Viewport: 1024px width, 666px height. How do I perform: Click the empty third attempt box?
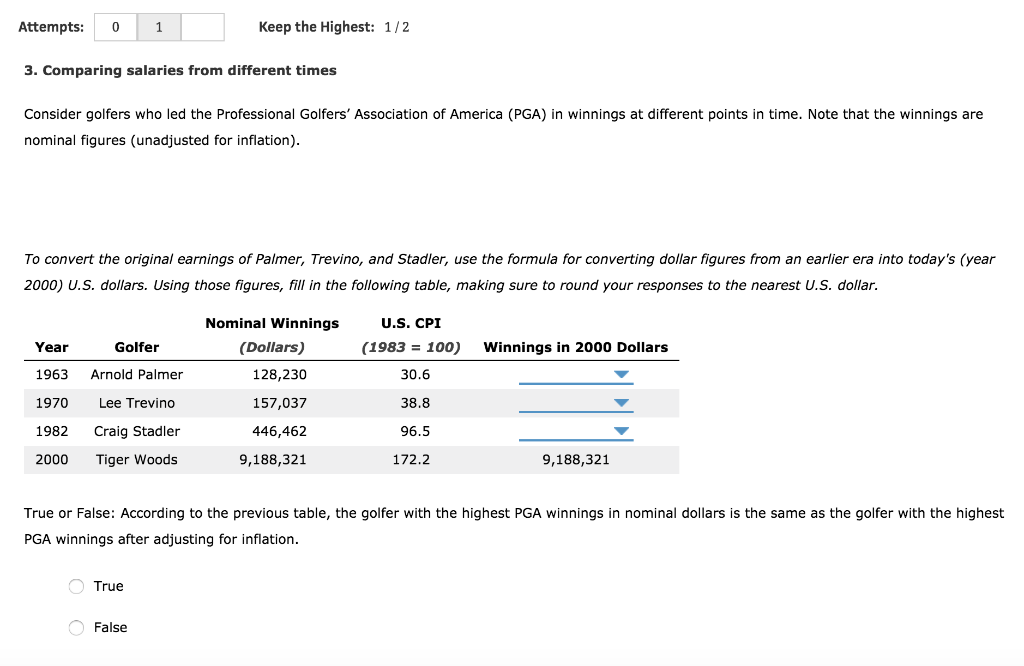[x=202, y=27]
